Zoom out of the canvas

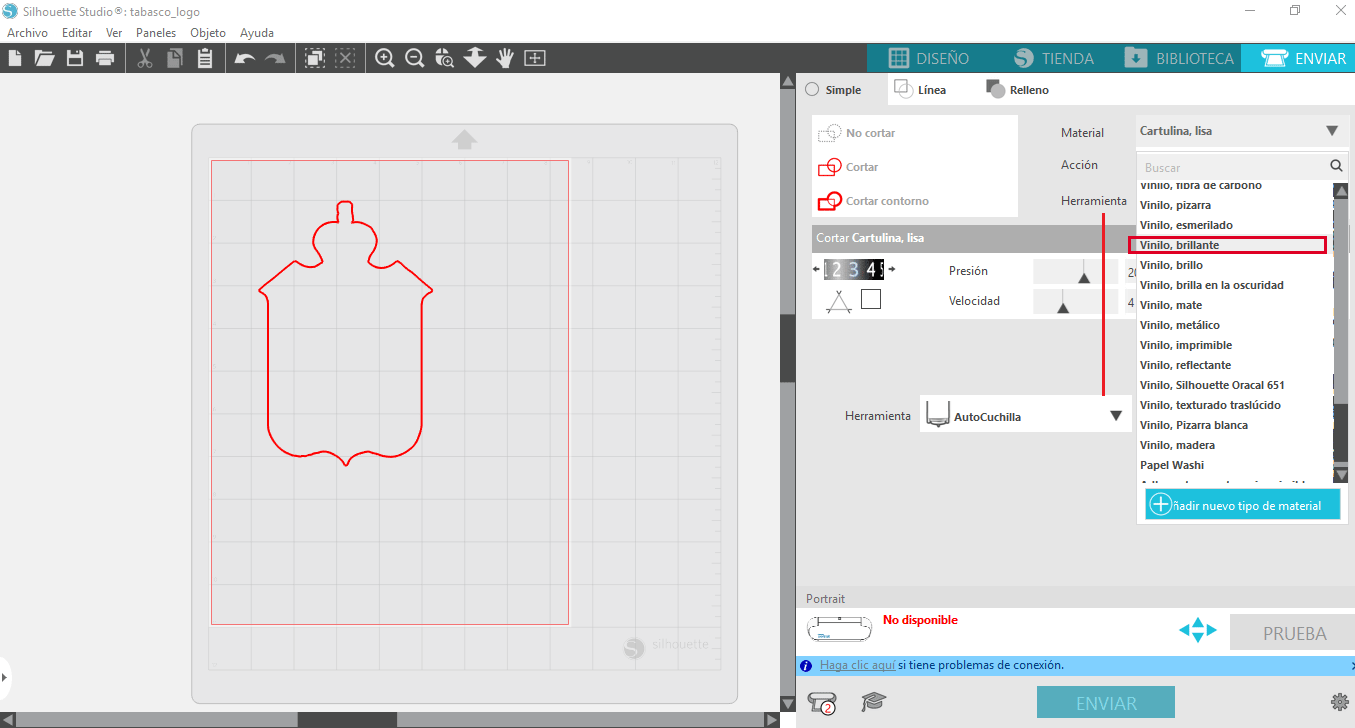414,58
